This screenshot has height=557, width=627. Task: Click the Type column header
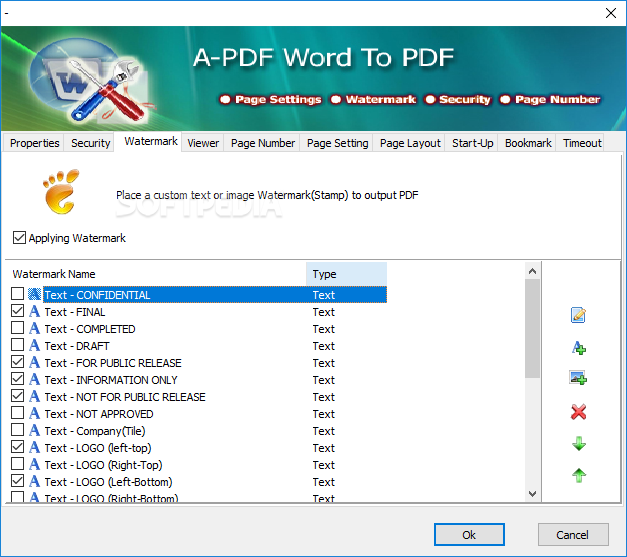coord(346,274)
